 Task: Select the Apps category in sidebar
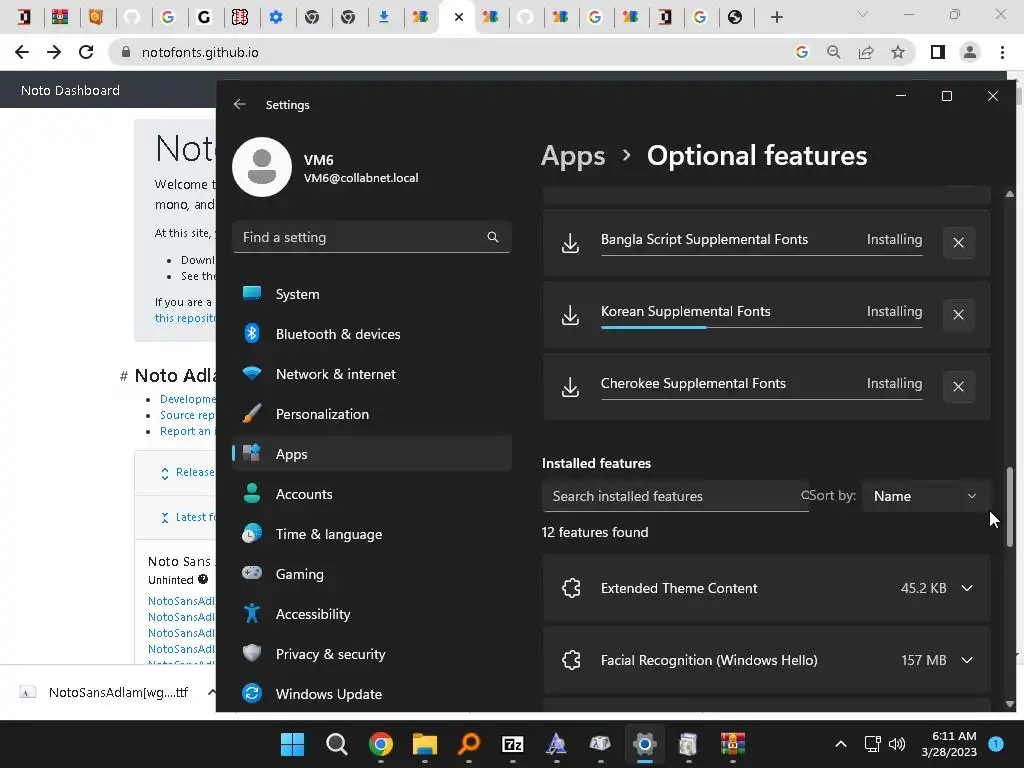(372, 454)
